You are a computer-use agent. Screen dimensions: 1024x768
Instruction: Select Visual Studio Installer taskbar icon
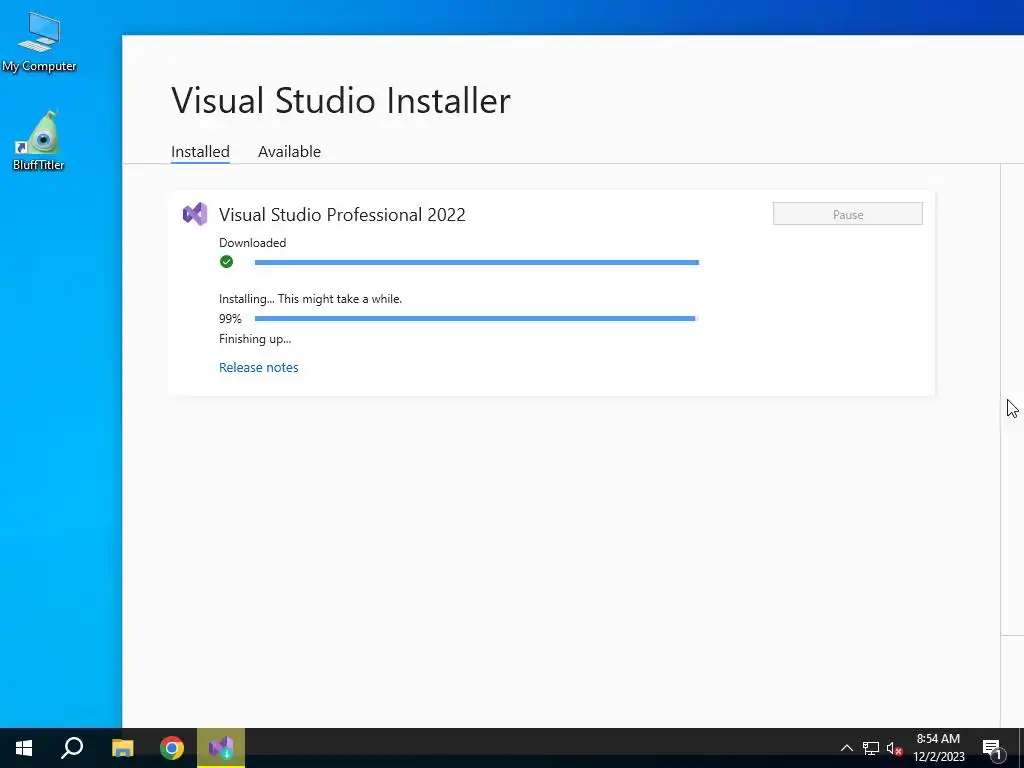point(221,748)
